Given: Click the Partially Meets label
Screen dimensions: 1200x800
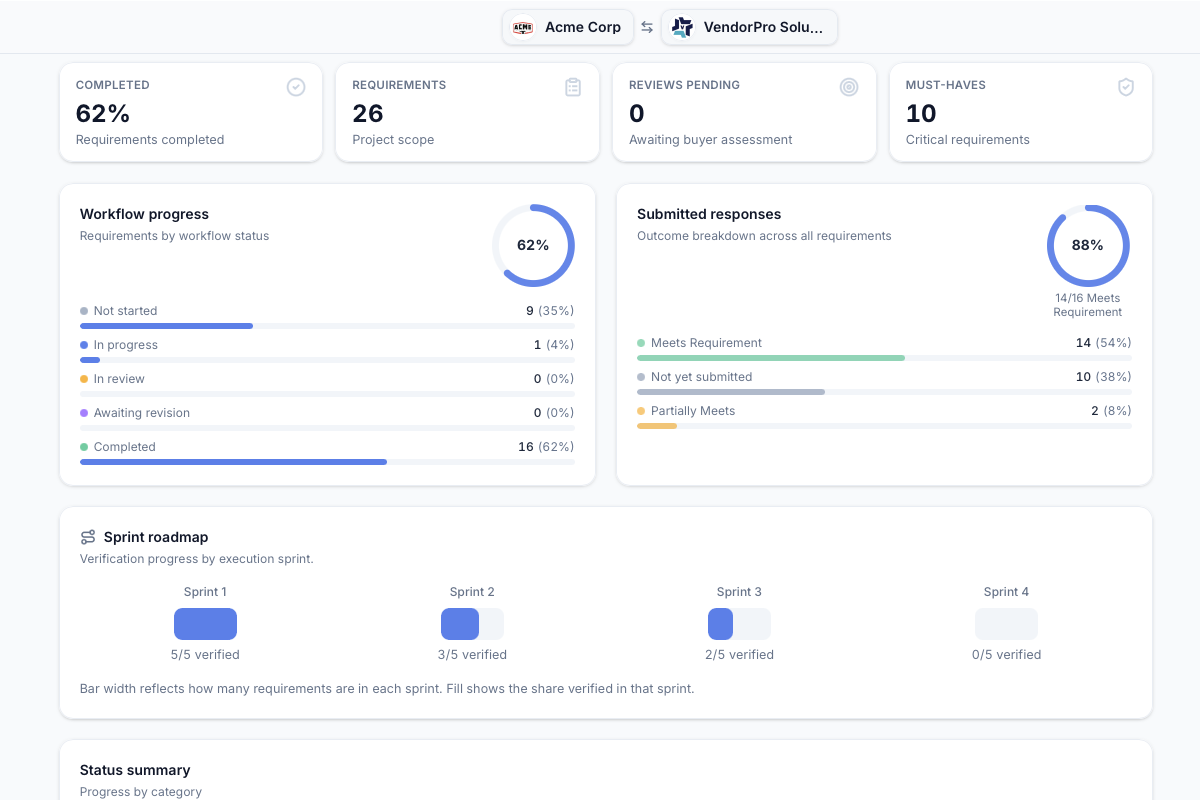Looking at the screenshot, I should point(693,411).
